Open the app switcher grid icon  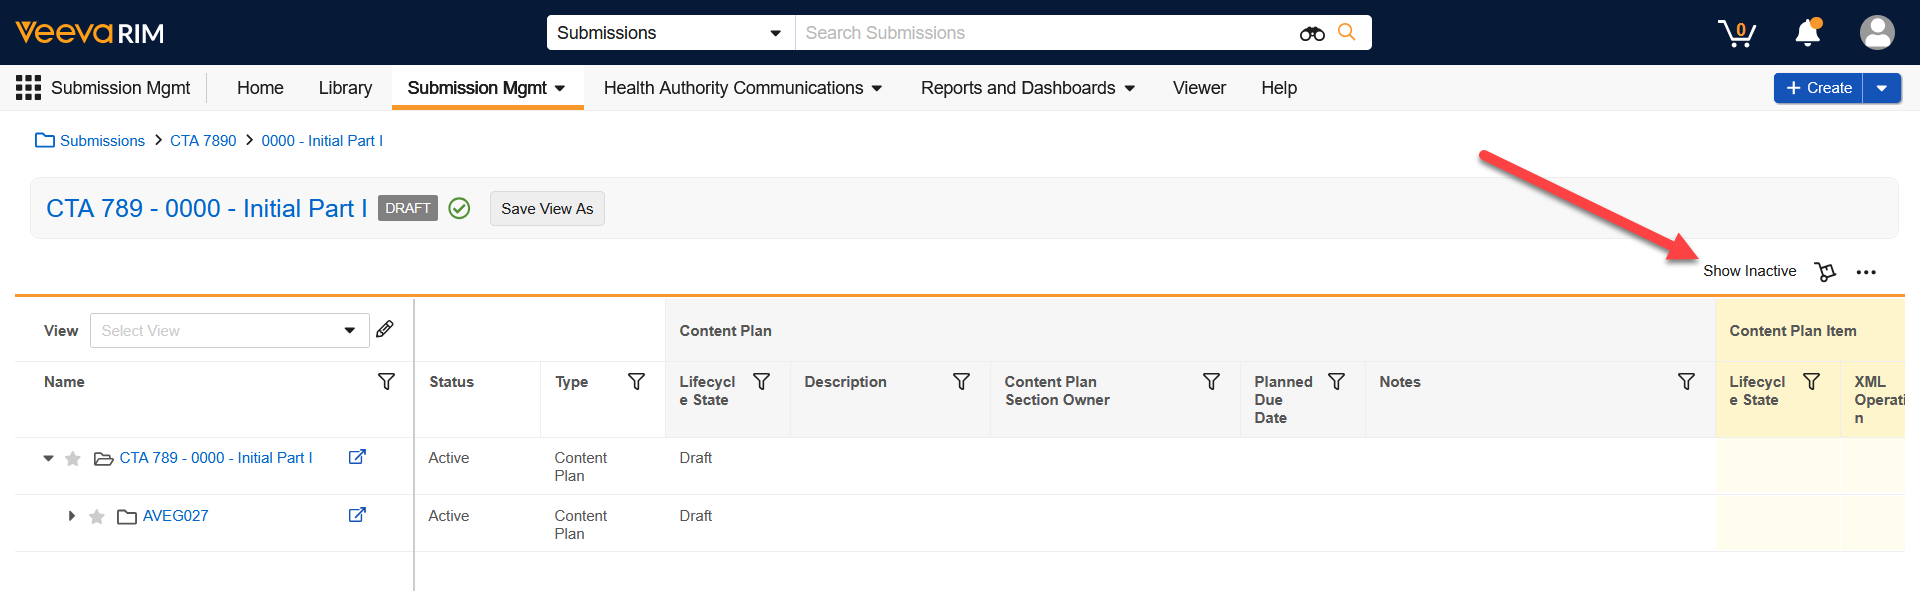click(x=28, y=88)
